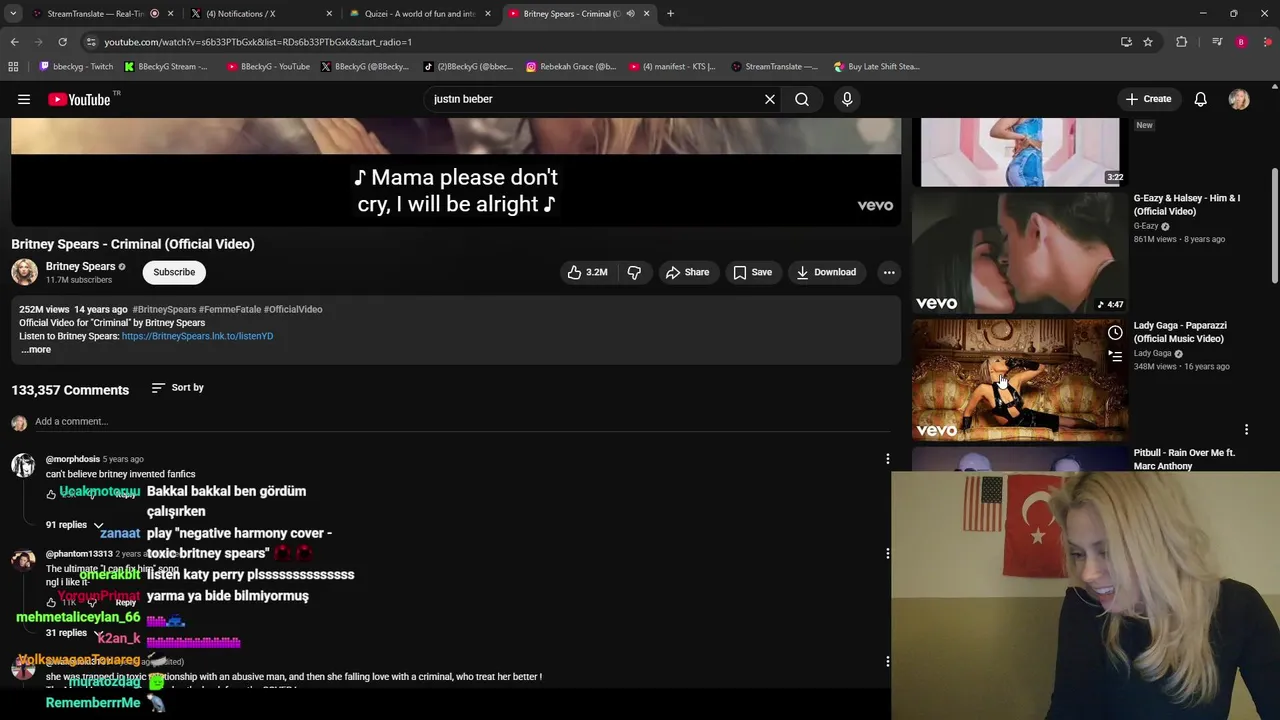The width and height of the screenshot is (1280, 720).
Task: Open the Create dropdown button
Action: pos(1148,99)
